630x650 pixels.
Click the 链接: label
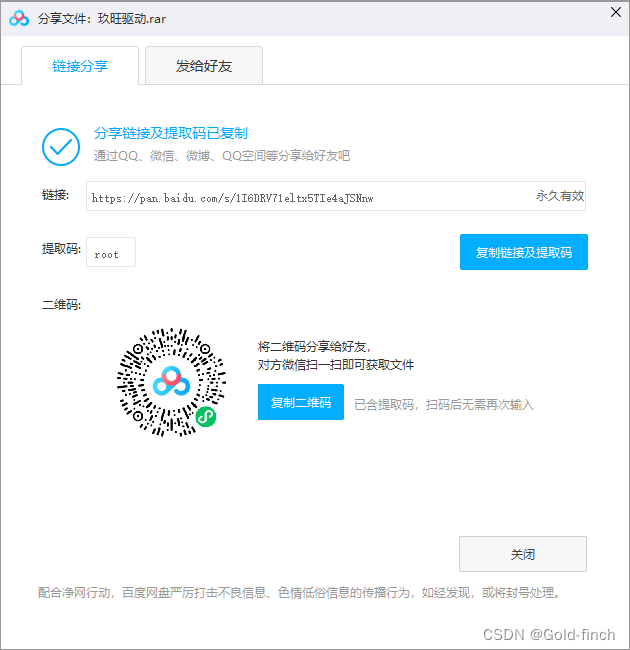tap(56, 195)
